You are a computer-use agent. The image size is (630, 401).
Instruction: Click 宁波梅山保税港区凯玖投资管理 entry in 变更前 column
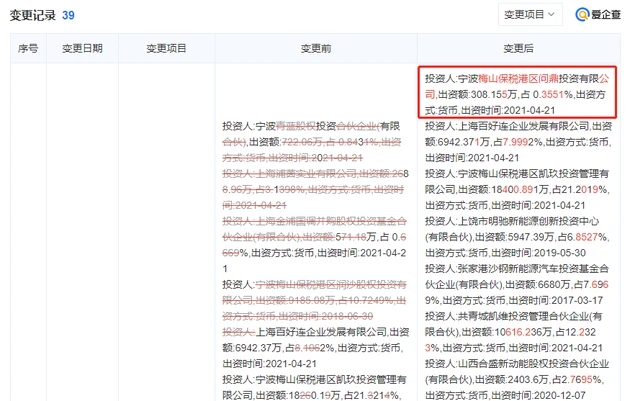click(315, 387)
